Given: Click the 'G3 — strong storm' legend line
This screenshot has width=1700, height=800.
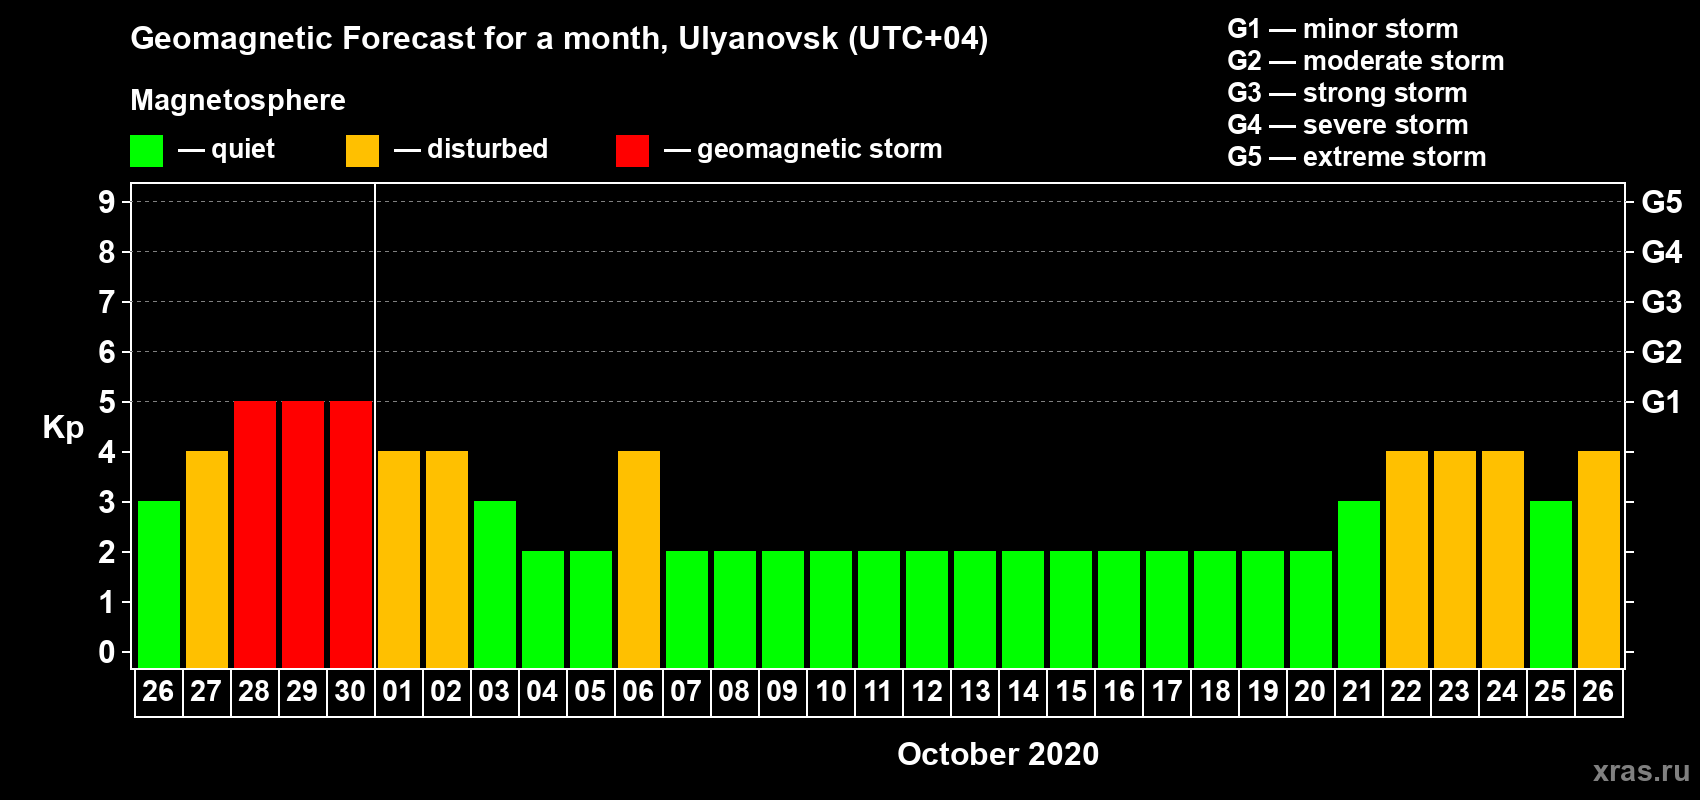Looking at the screenshot, I should (1347, 93).
